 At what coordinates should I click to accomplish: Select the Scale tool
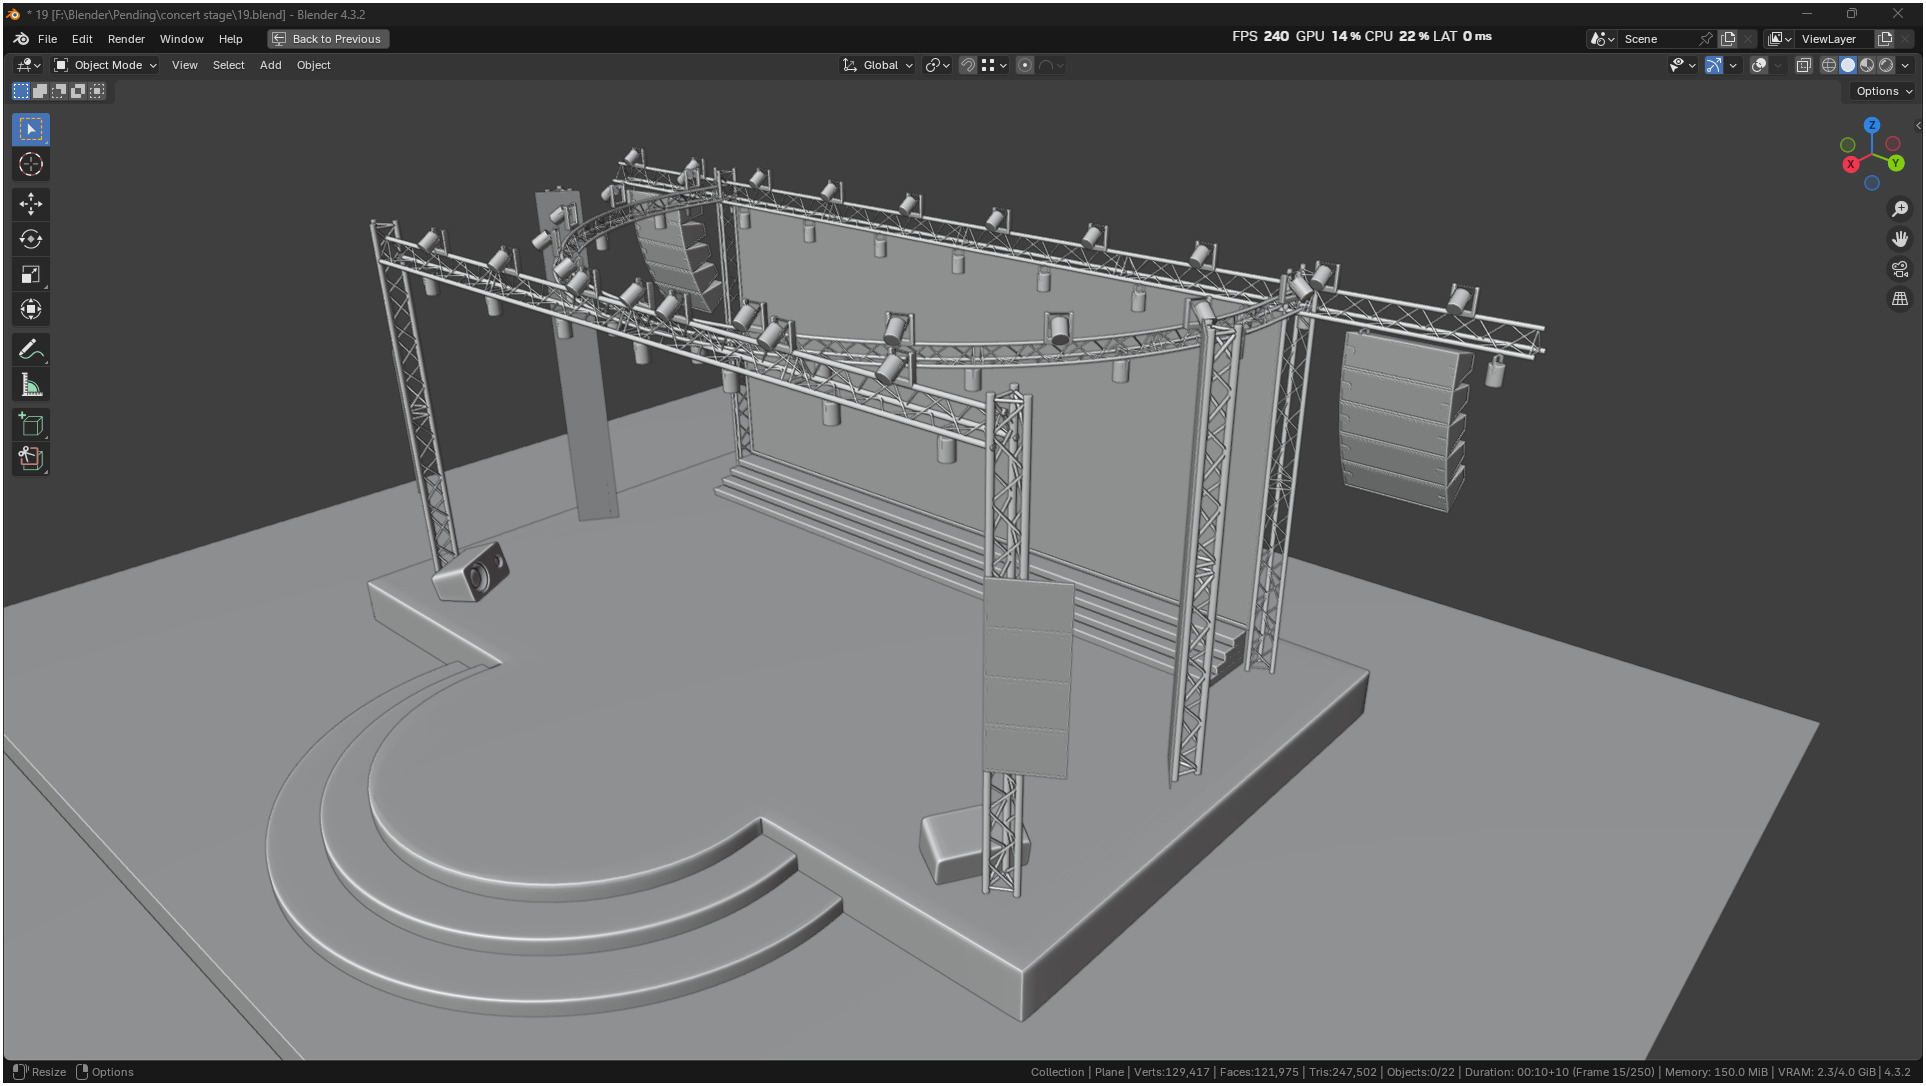tap(31, 274)
